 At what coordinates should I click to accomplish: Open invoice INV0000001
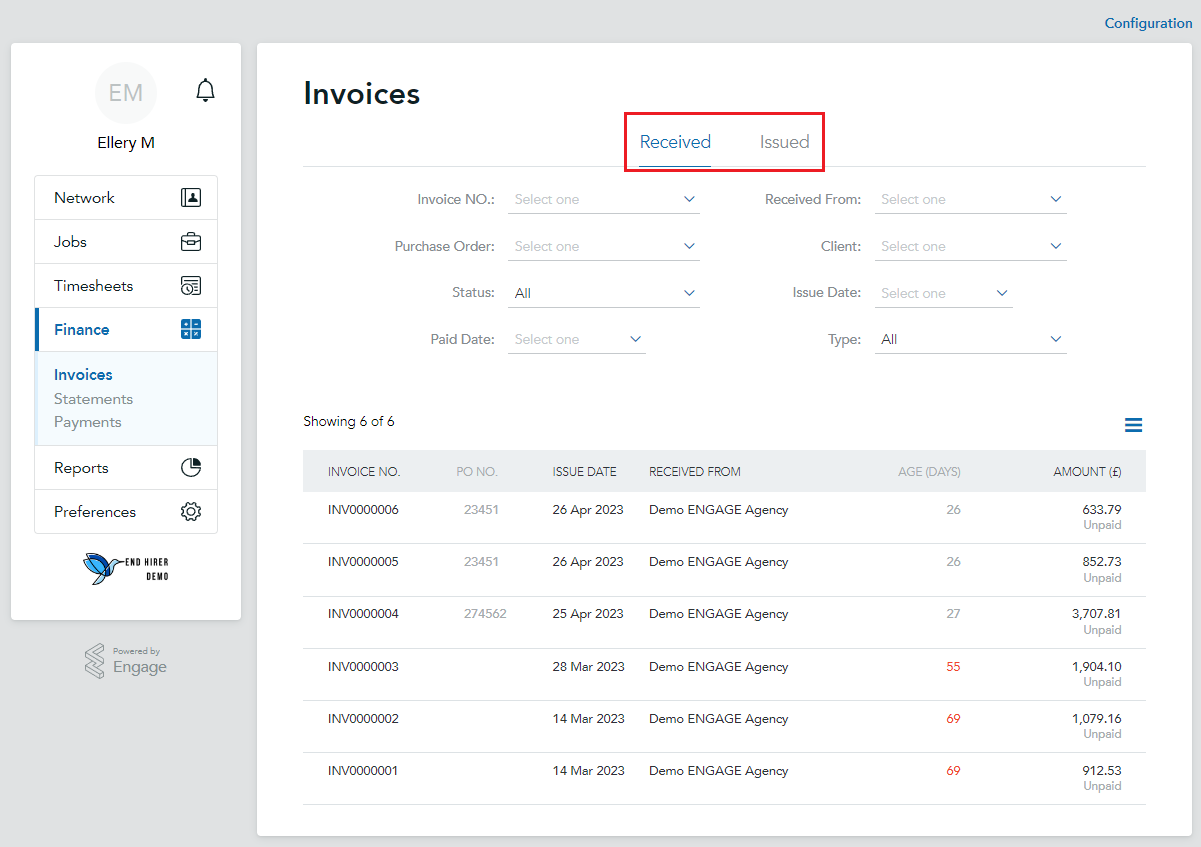(363, 771)
